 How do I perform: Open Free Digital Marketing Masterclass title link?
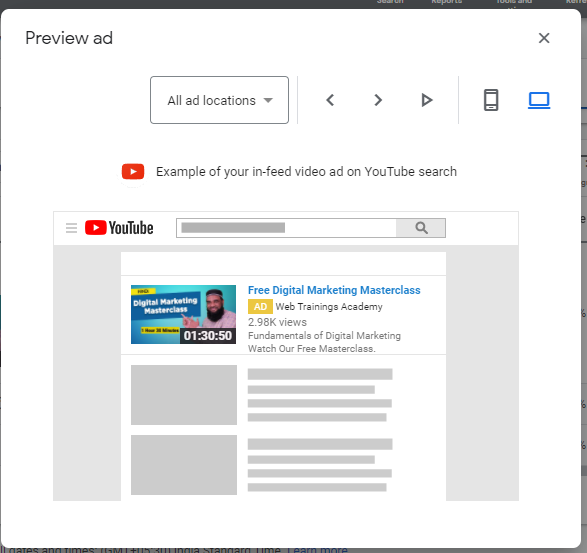[x=334, y=290]
